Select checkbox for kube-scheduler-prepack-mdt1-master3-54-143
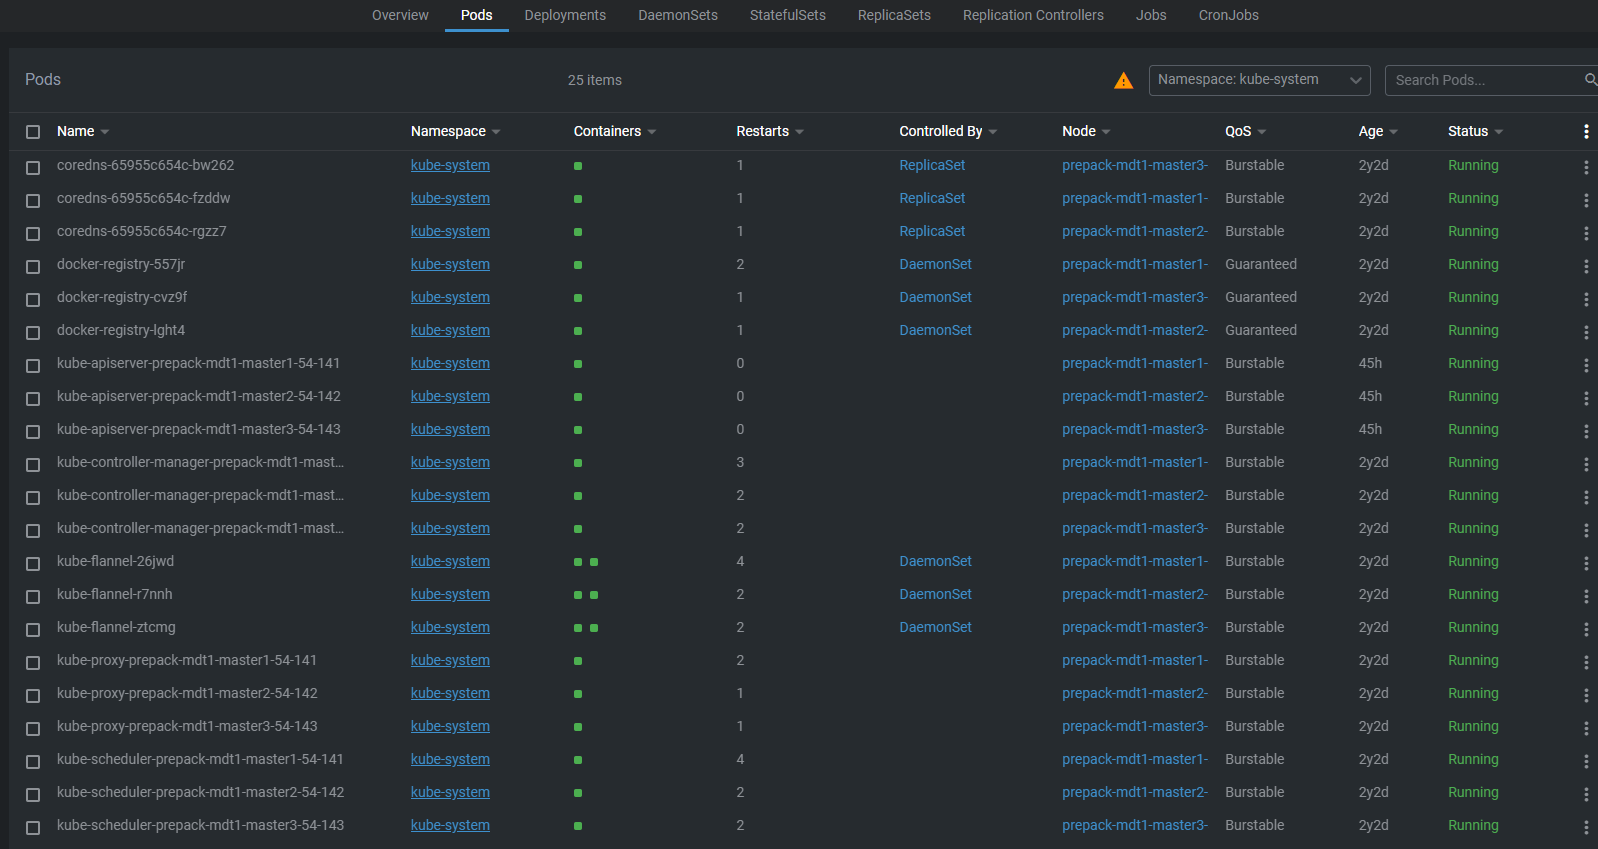The width and height of the screenshot is (1598, 849). pyautogui.click(x=33, y=827)
